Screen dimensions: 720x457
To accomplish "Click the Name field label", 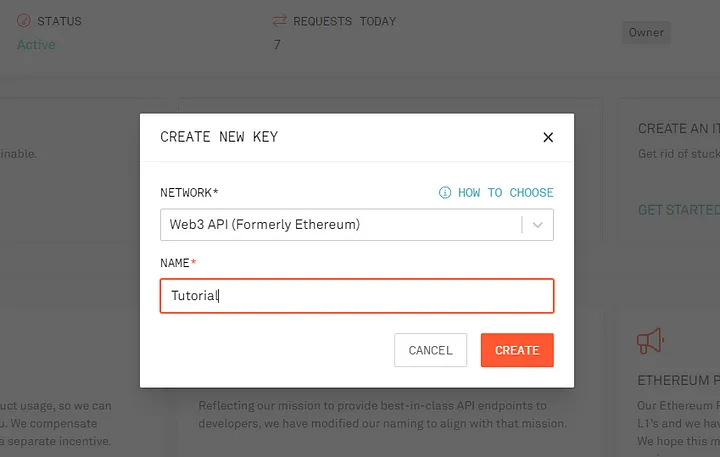I will 178,263.
